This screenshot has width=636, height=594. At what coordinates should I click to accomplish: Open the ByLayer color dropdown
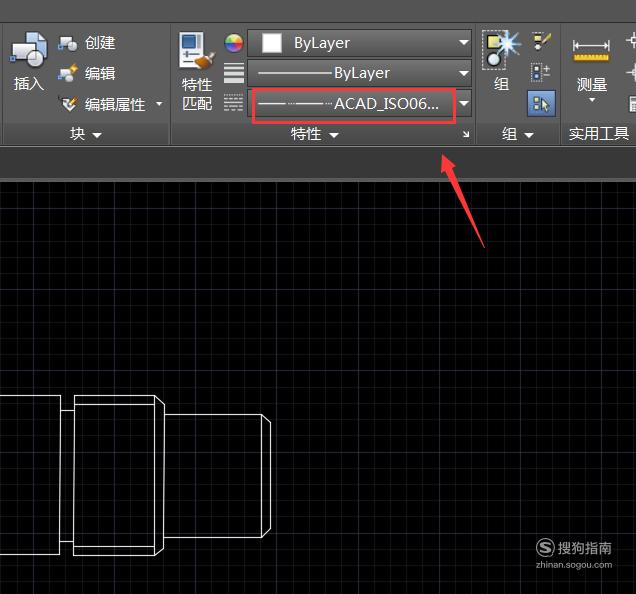point(464,42)
